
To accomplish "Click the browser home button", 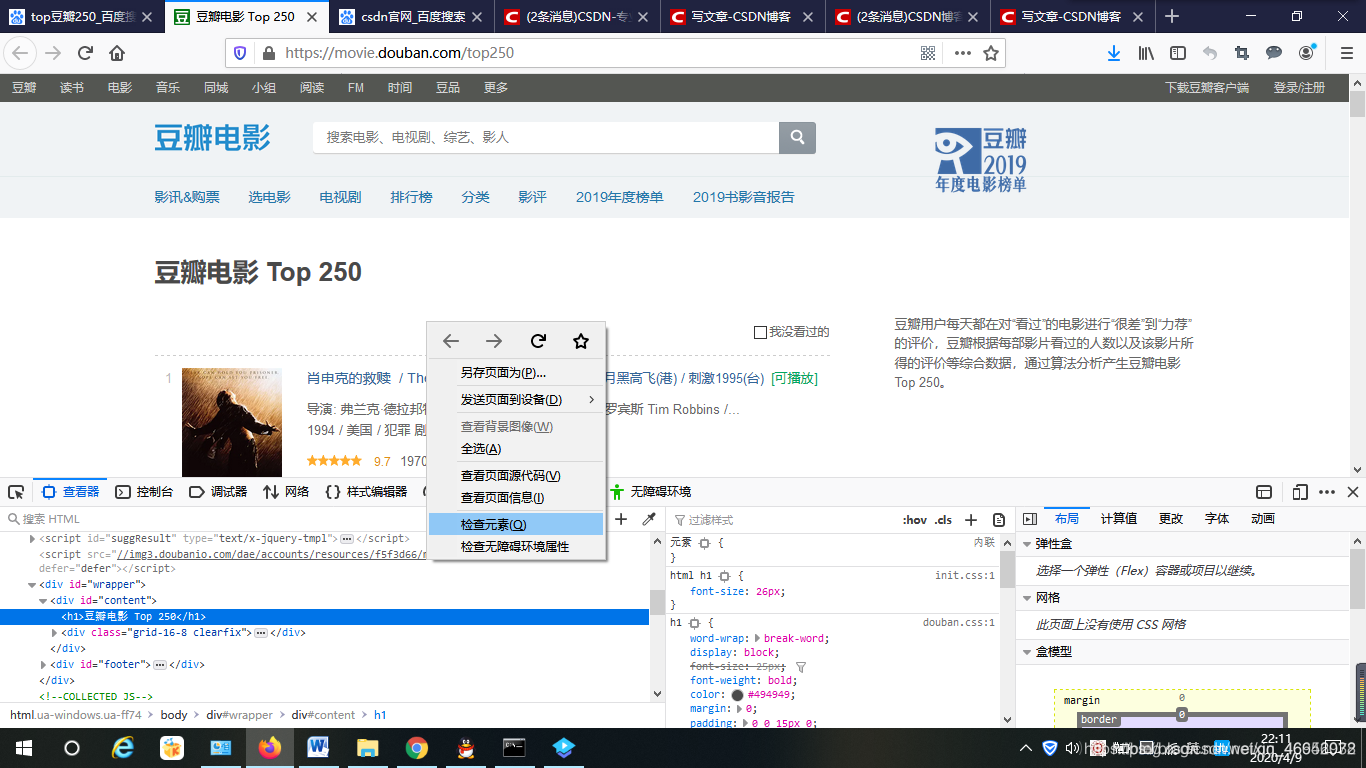I will [117, 53].
